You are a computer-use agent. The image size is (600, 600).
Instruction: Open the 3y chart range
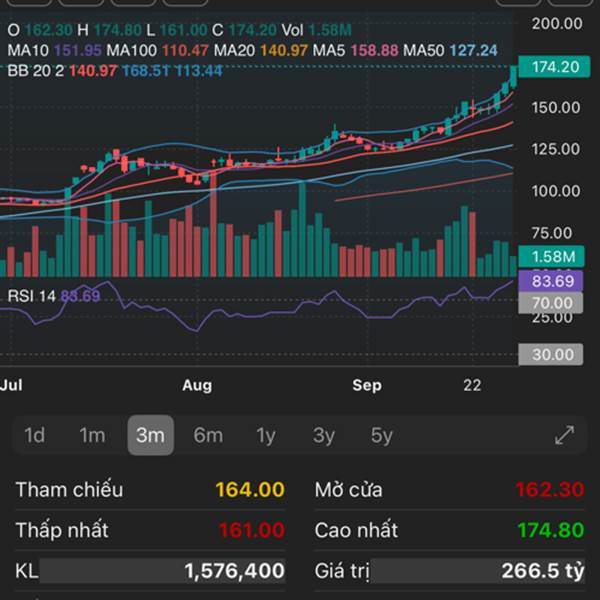[324, 435]
